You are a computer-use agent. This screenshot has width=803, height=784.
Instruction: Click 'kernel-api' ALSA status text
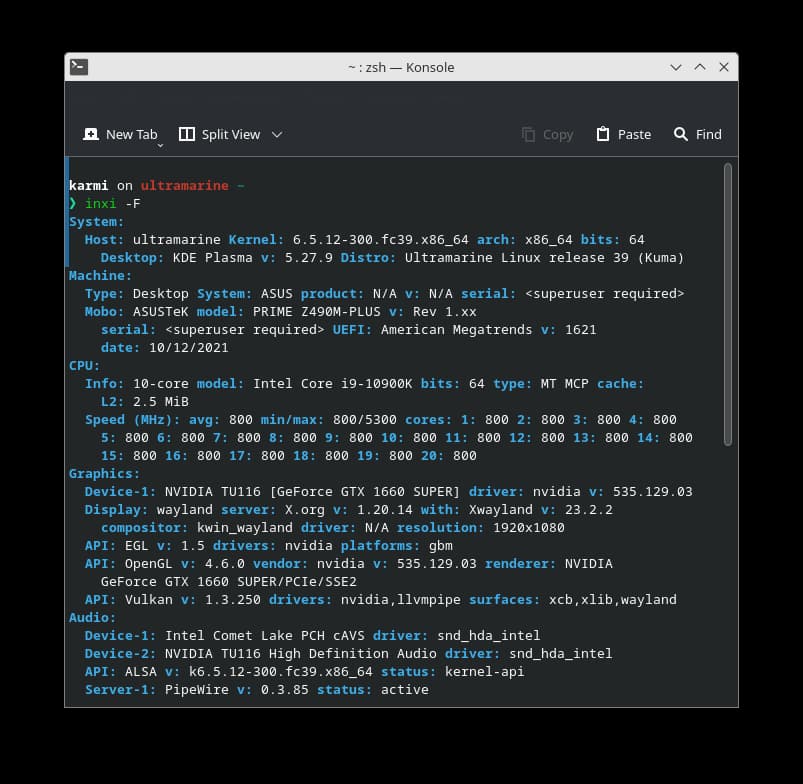[484, 671]
